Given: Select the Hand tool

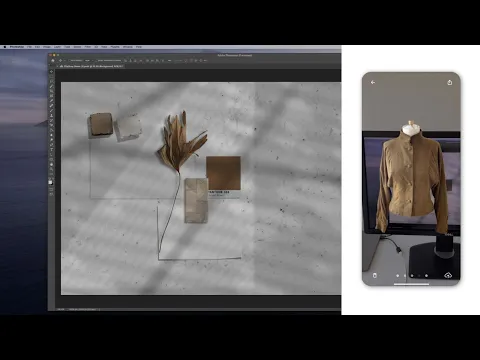Looking at the screenshot, I should pyautogui.click(x=51, y=165).
